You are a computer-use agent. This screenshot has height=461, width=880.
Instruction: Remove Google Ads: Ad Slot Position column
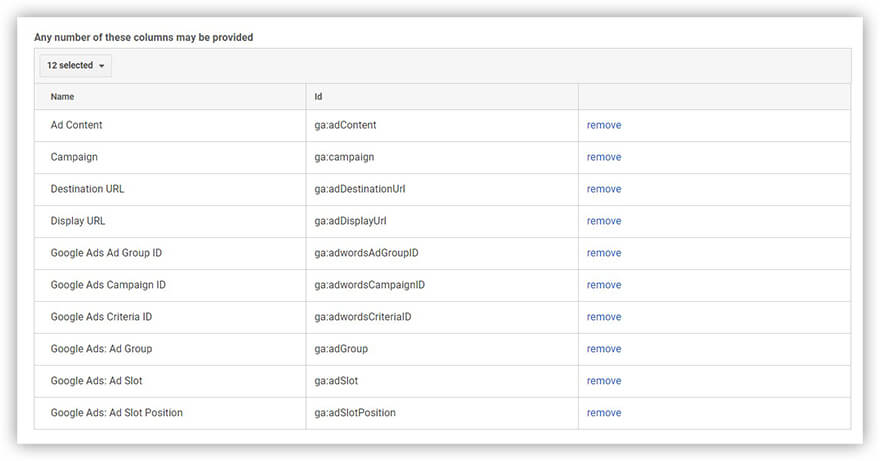tap(603, 413)
